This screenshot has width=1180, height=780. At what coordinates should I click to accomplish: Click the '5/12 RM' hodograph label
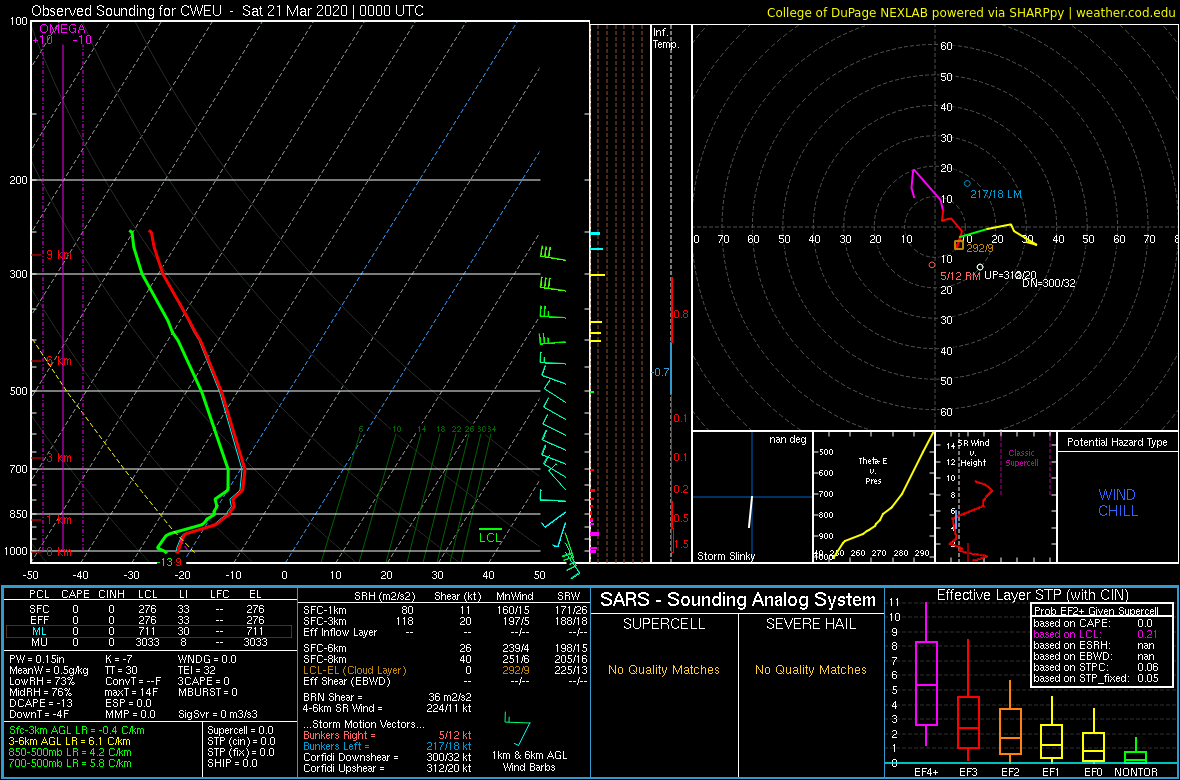click(961, 276)
